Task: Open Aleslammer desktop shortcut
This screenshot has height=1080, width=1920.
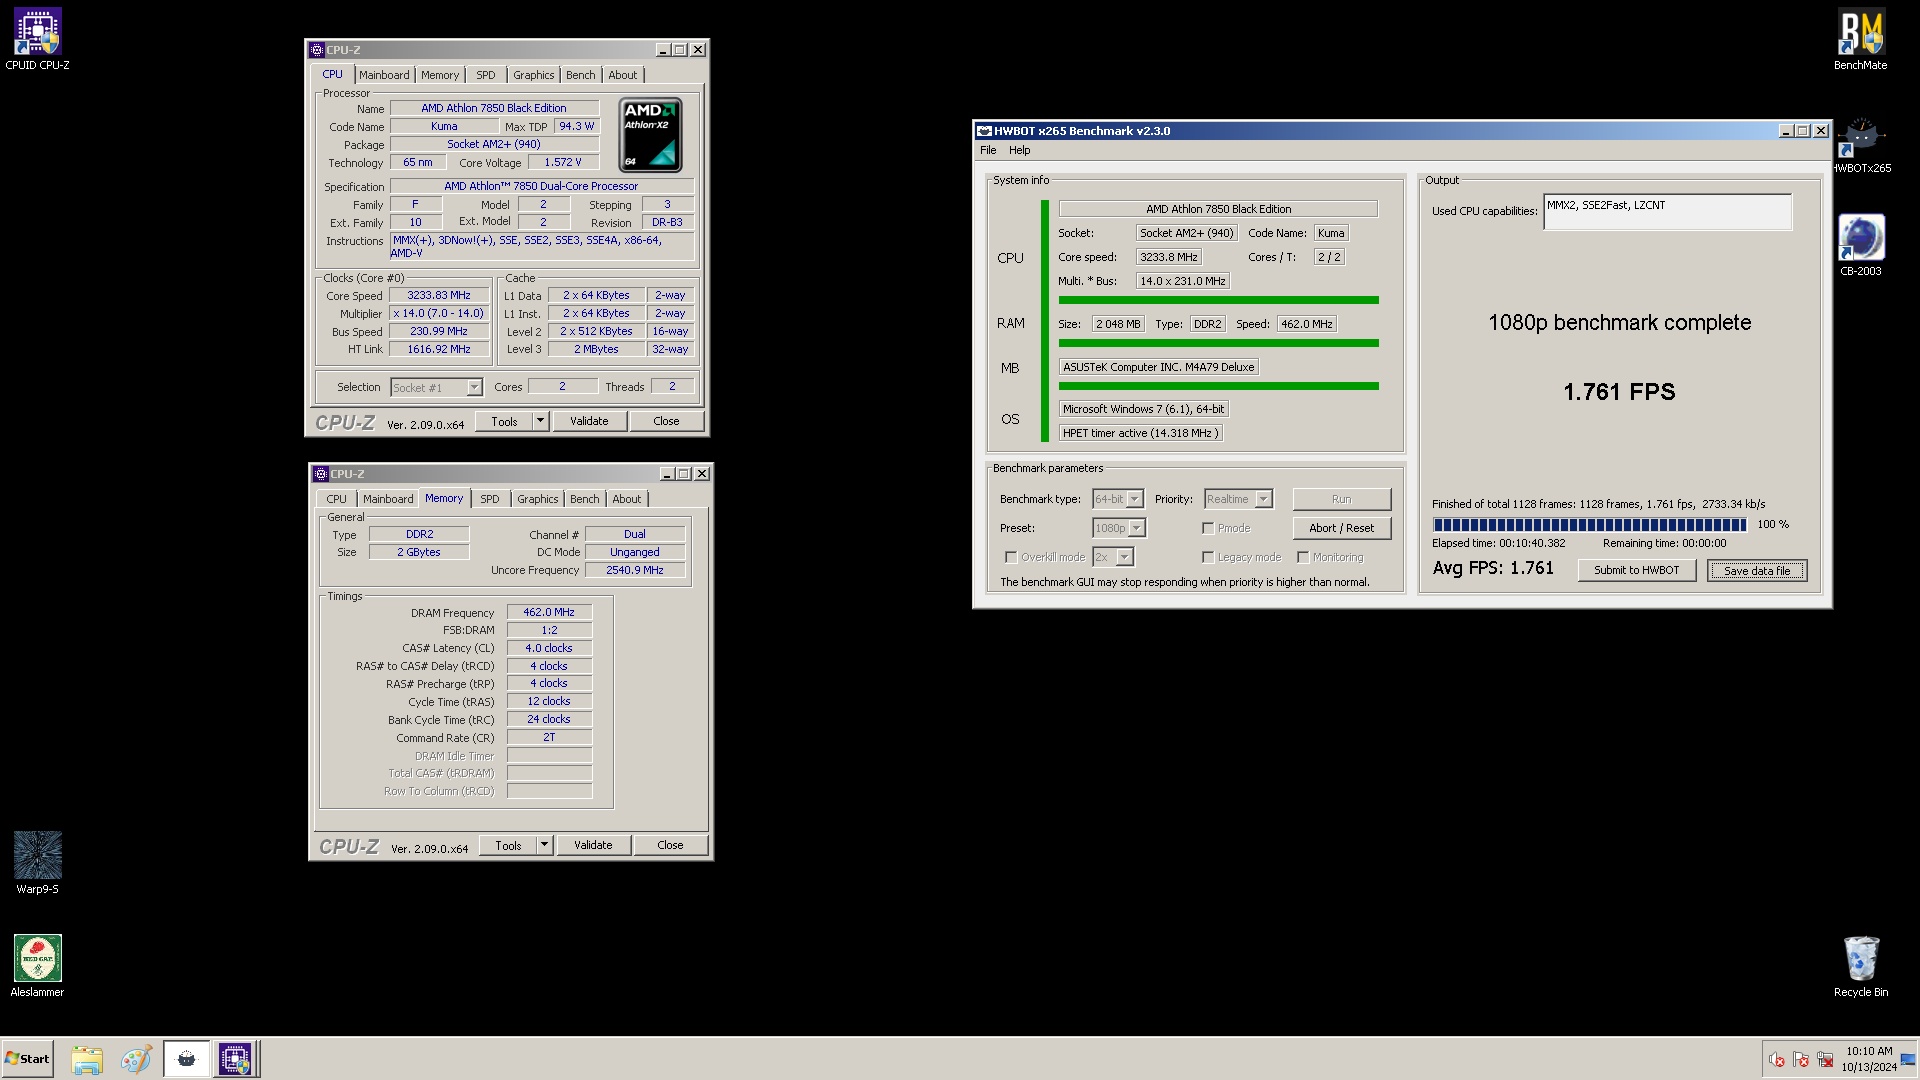Action: [x=37, y=966]
